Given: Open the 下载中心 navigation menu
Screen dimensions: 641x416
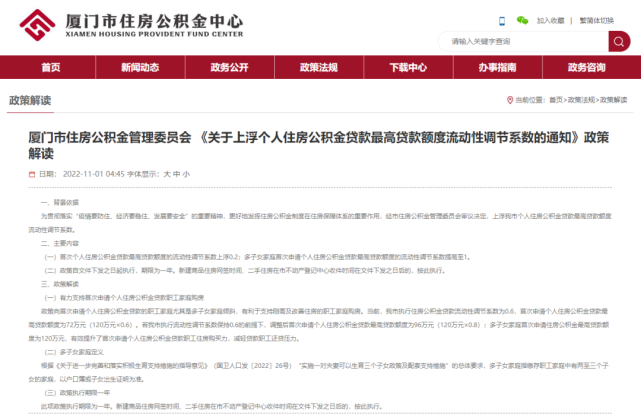Looking at the screenshot, I should (x=408, y=67).
